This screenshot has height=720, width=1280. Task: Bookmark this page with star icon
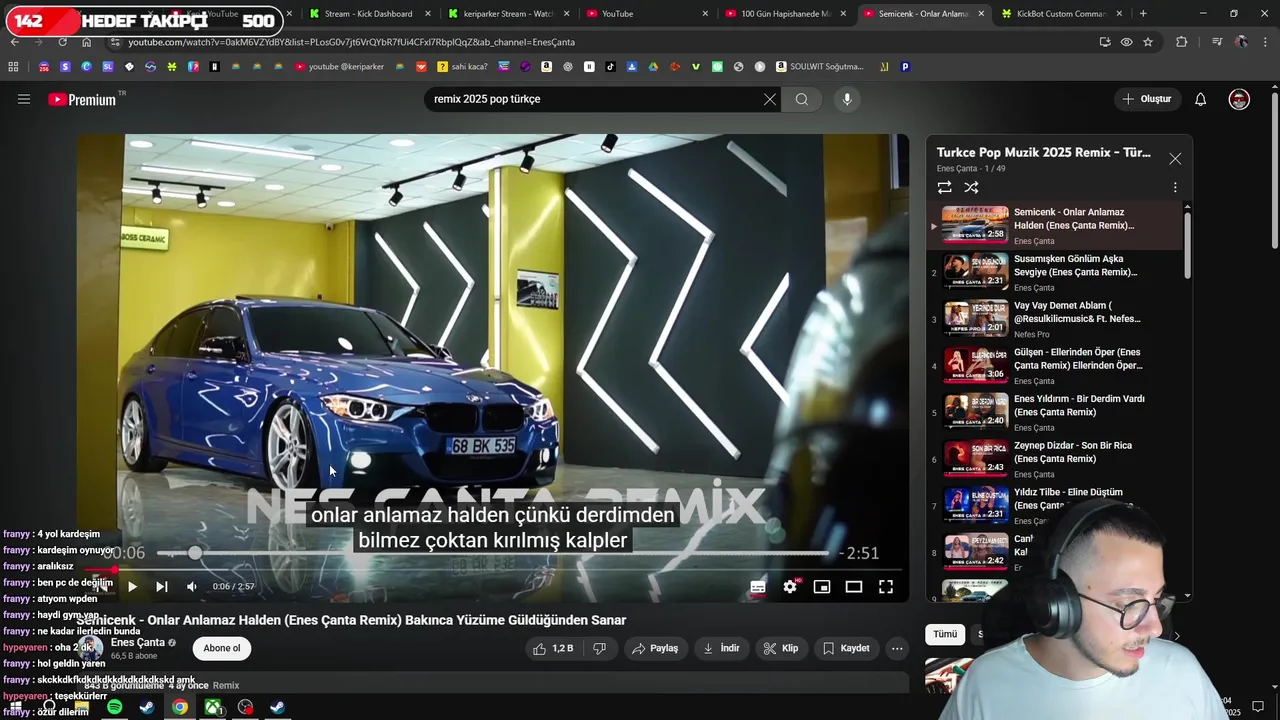point(1148,42)
